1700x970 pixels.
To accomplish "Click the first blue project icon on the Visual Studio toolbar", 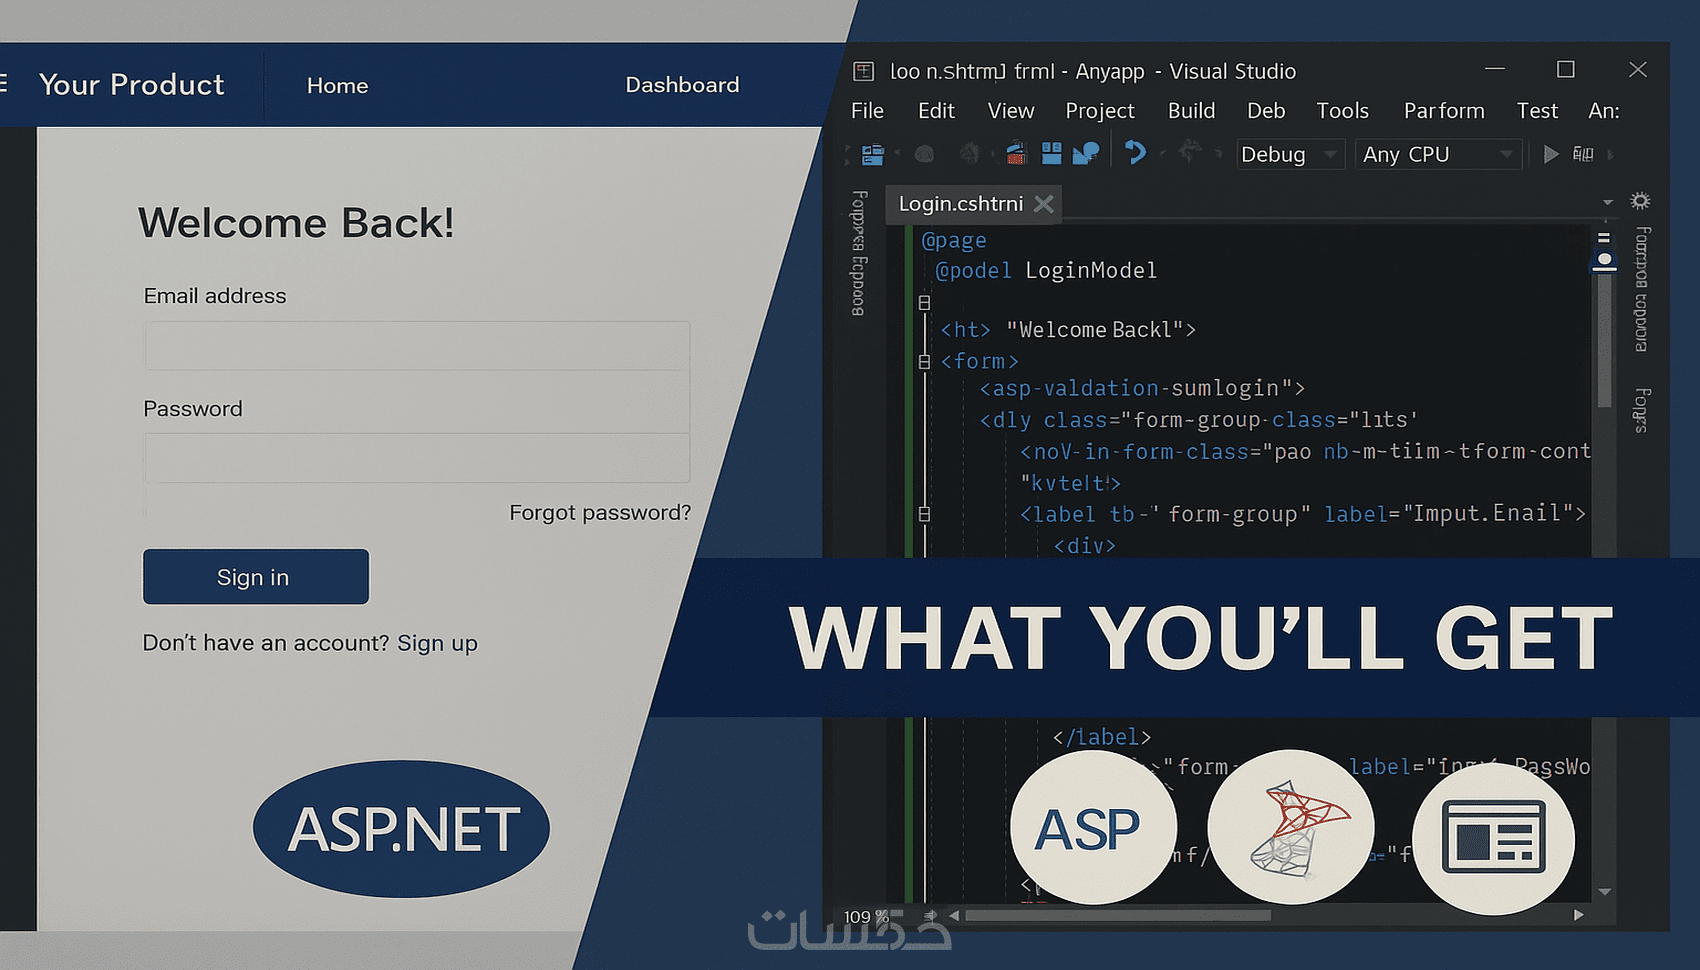I will pyautogui.click(x=873, y=154).
